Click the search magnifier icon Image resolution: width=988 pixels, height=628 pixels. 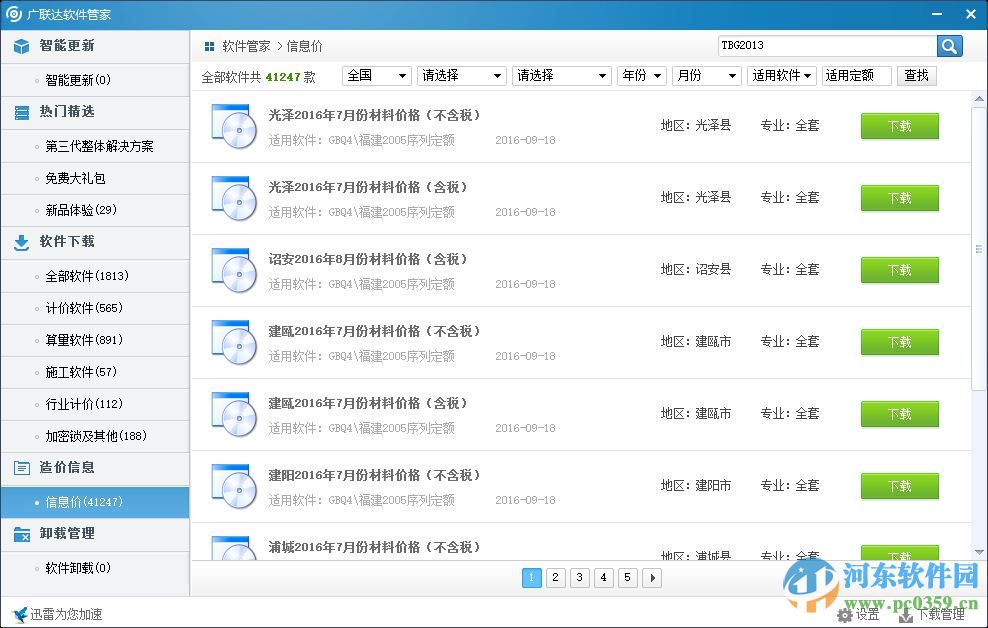948,45
